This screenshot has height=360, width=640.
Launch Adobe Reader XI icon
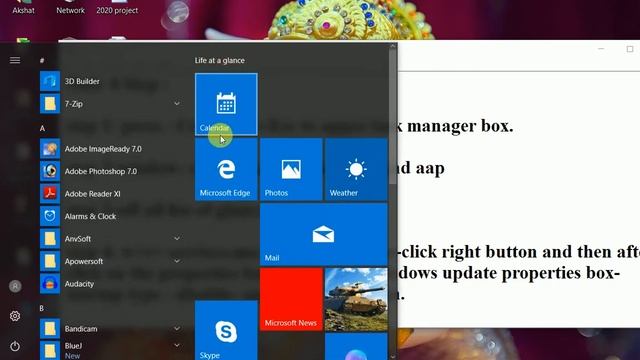[50, 193]
